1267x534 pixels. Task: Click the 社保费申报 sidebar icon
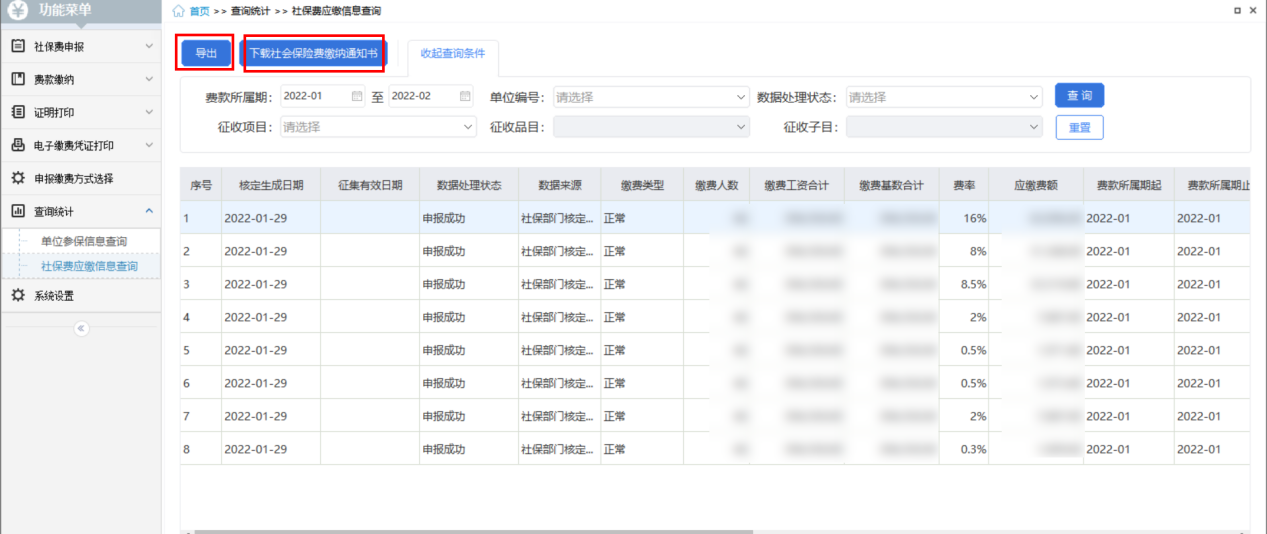pyautogui.click(x=18, y=46)
